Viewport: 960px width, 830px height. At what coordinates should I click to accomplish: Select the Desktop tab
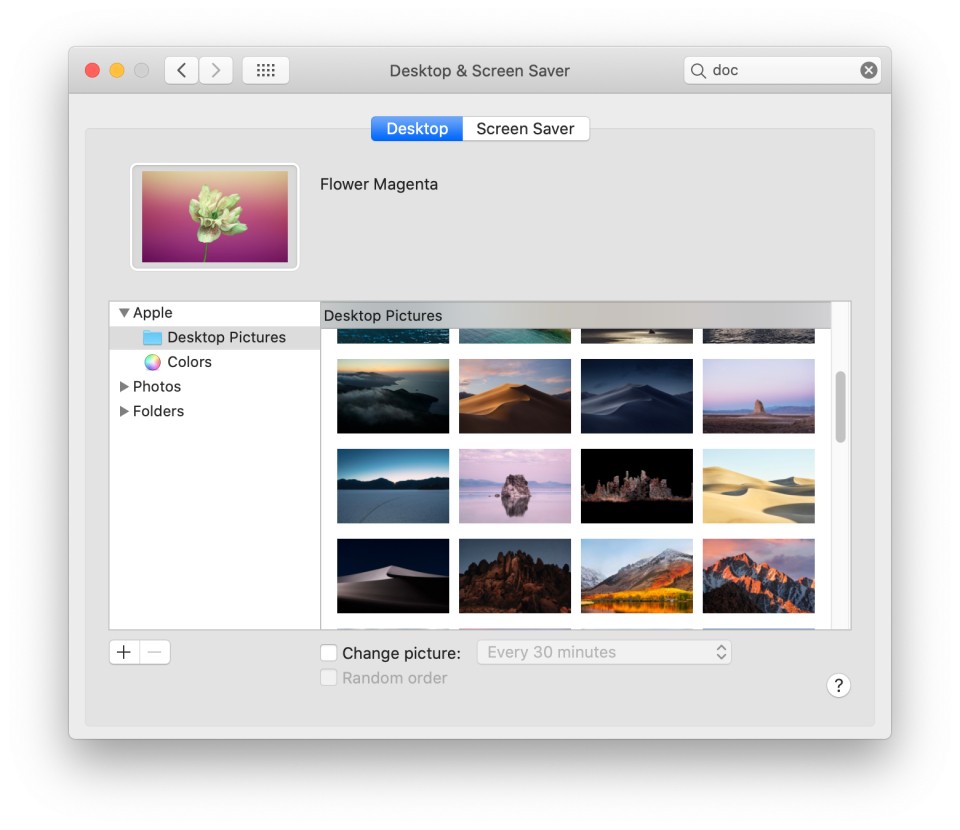(x=417, y=129)
